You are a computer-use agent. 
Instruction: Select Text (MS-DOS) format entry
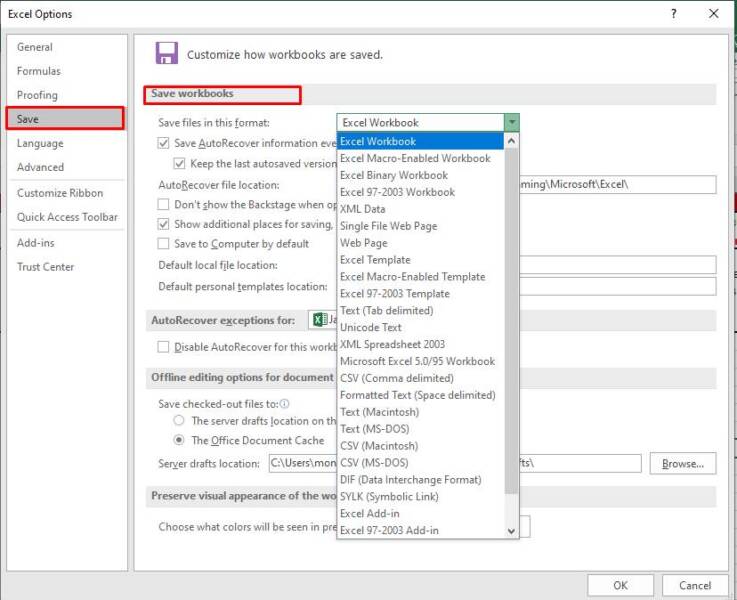(421, 429)
